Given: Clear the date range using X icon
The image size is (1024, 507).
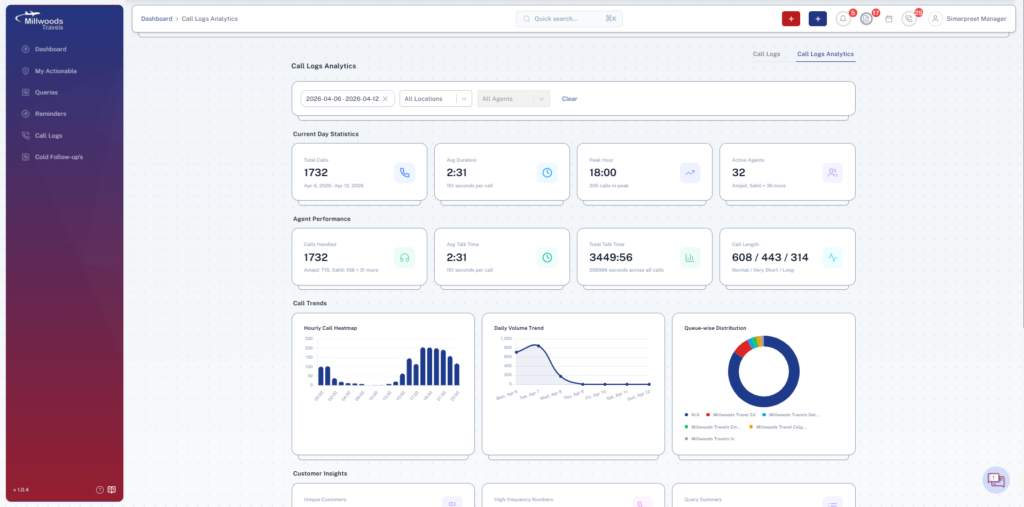Looking at the screenshot, I should click(385, 99).
